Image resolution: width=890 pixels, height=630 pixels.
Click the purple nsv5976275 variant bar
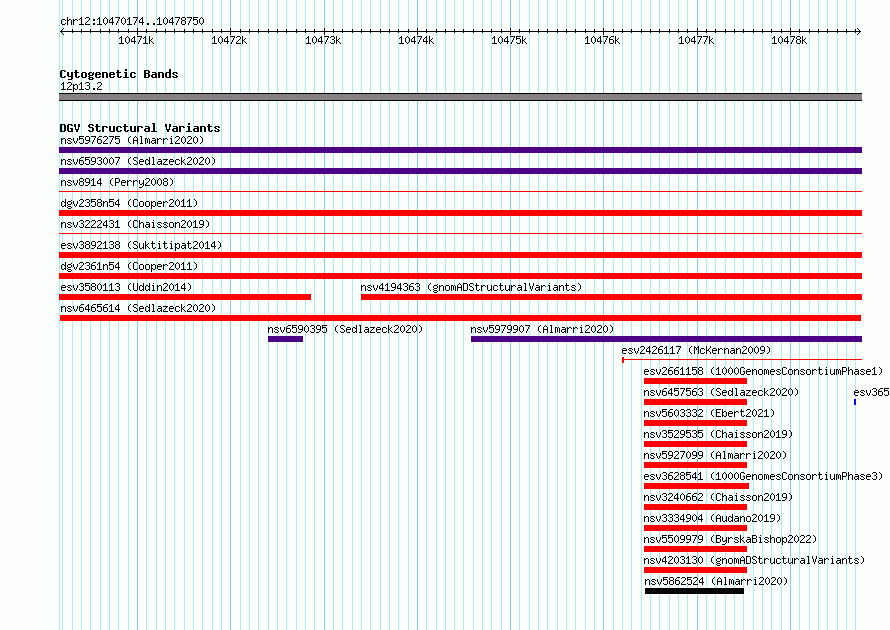460,150
